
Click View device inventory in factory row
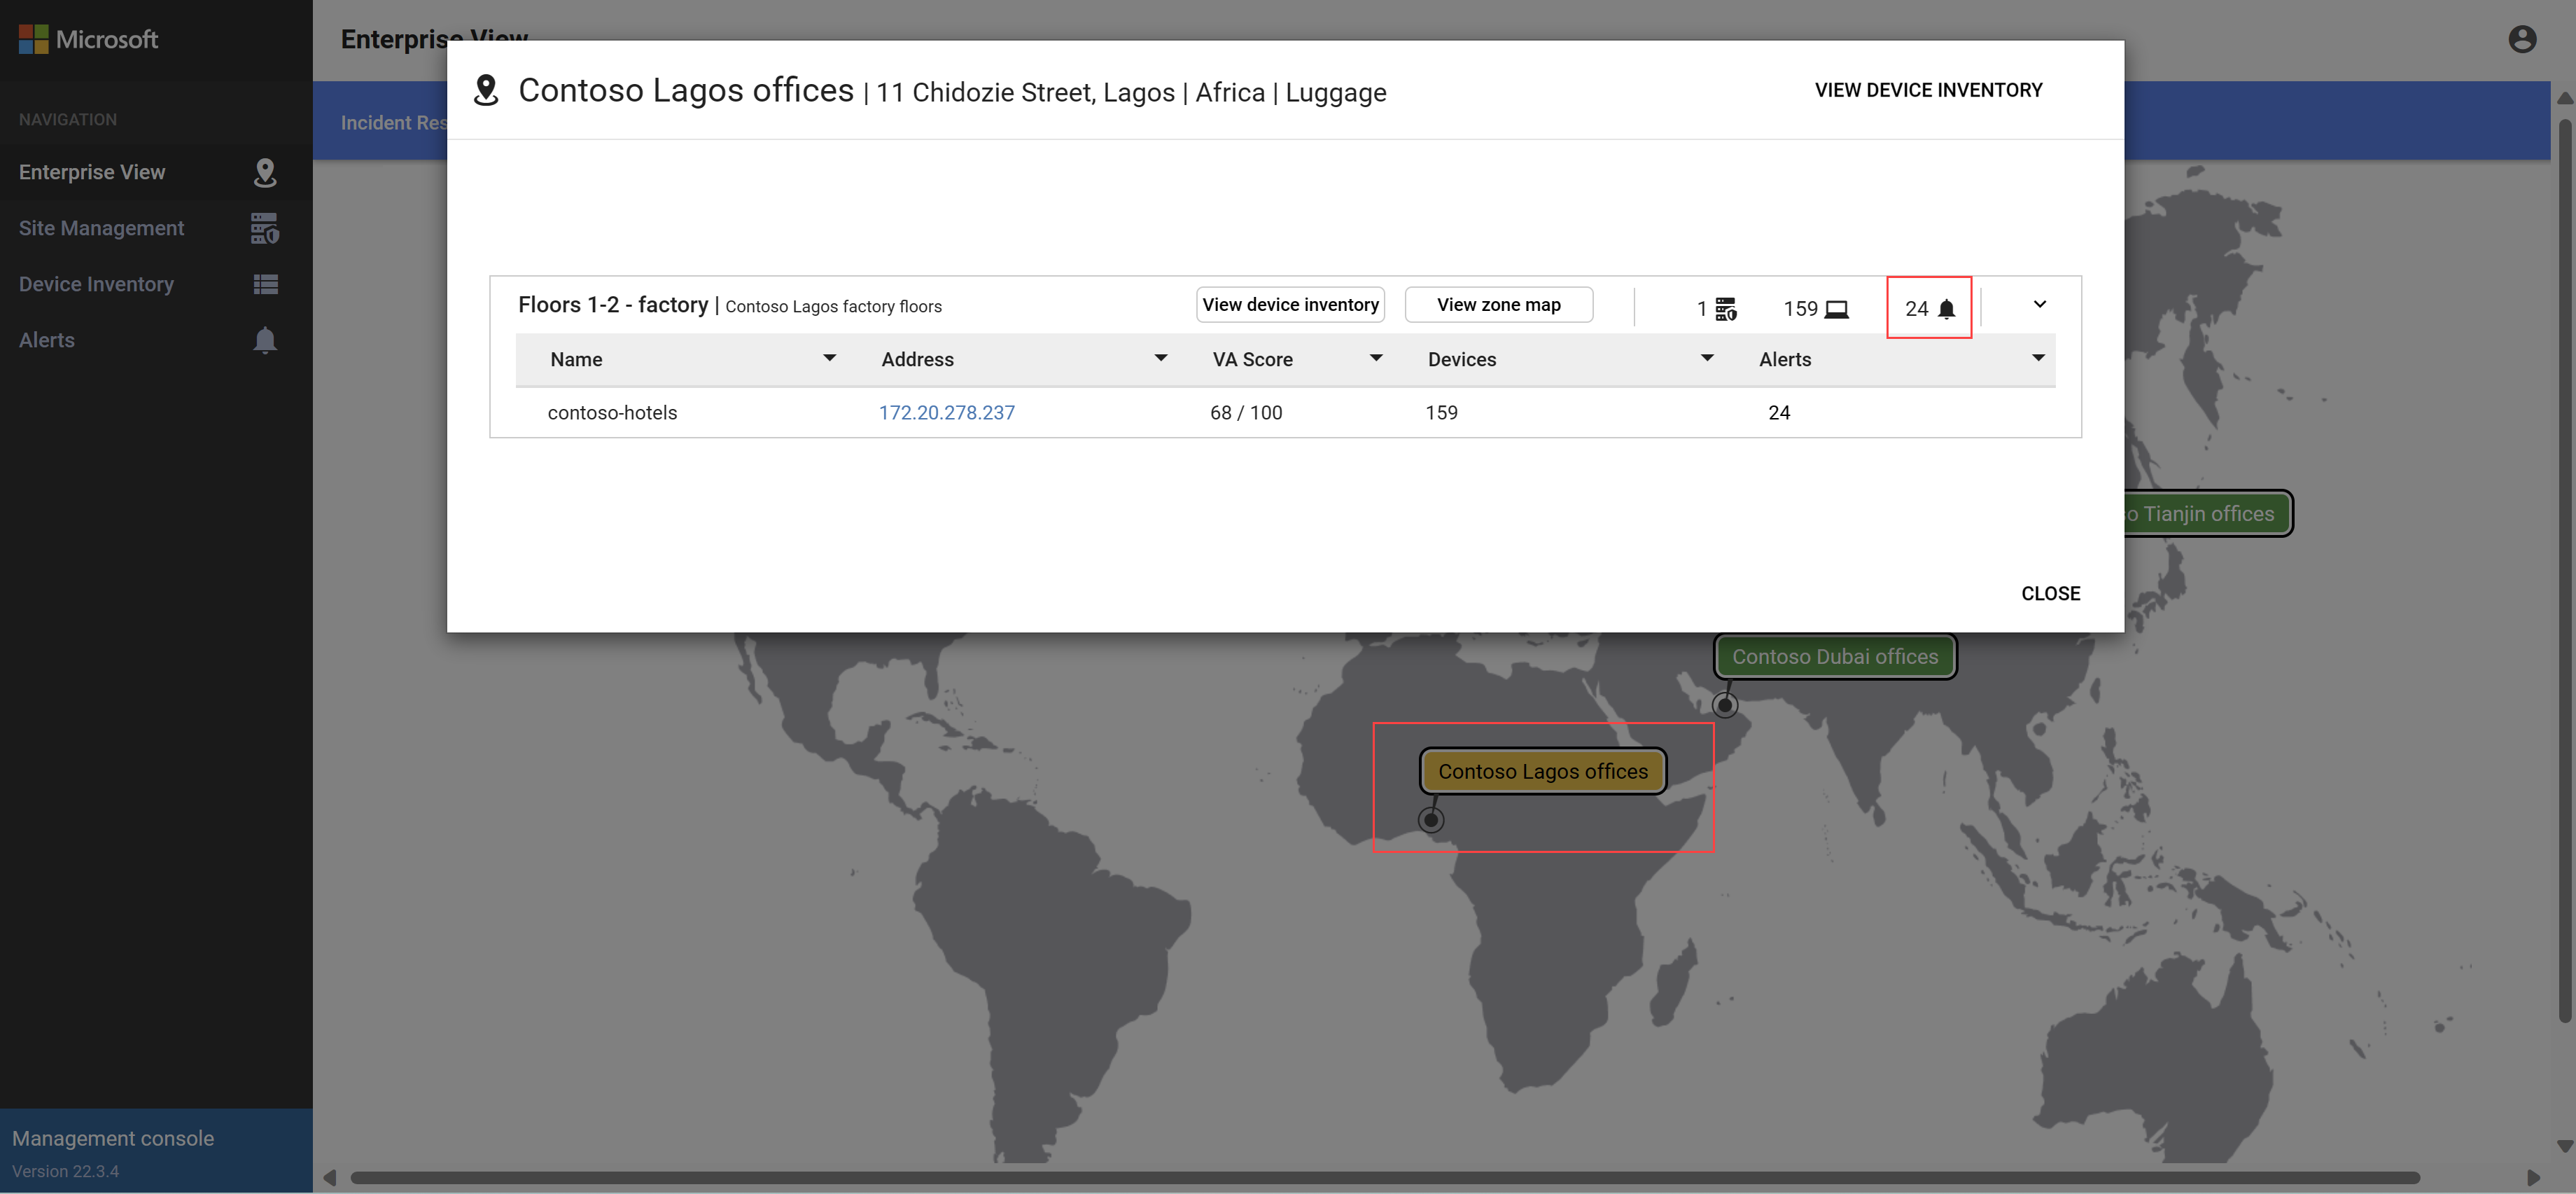click(1289, 304)
